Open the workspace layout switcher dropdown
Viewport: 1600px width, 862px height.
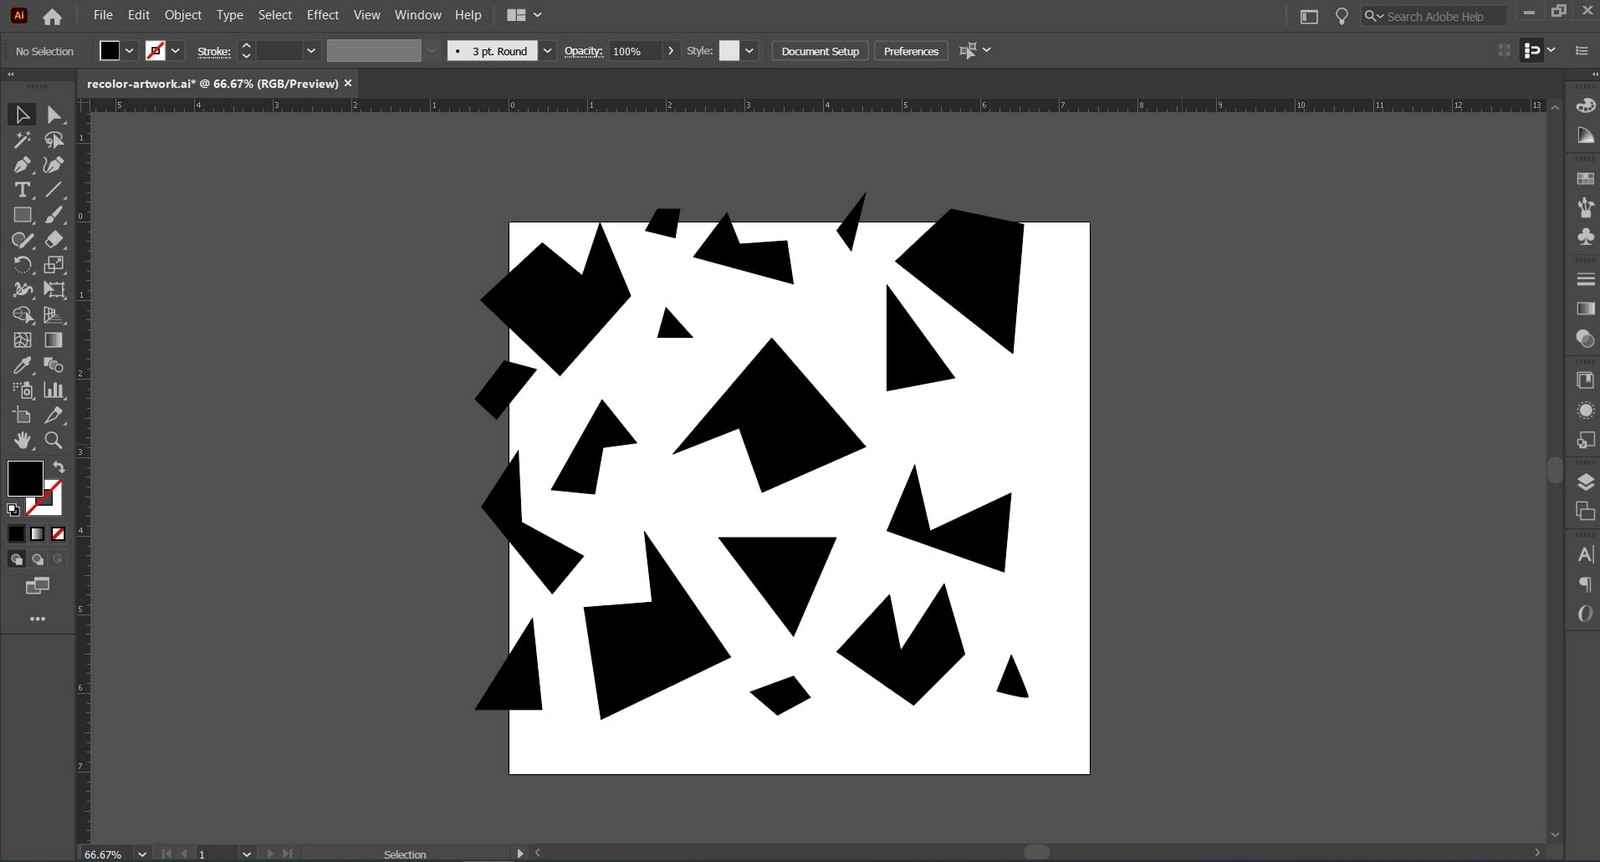coord(537,15)
